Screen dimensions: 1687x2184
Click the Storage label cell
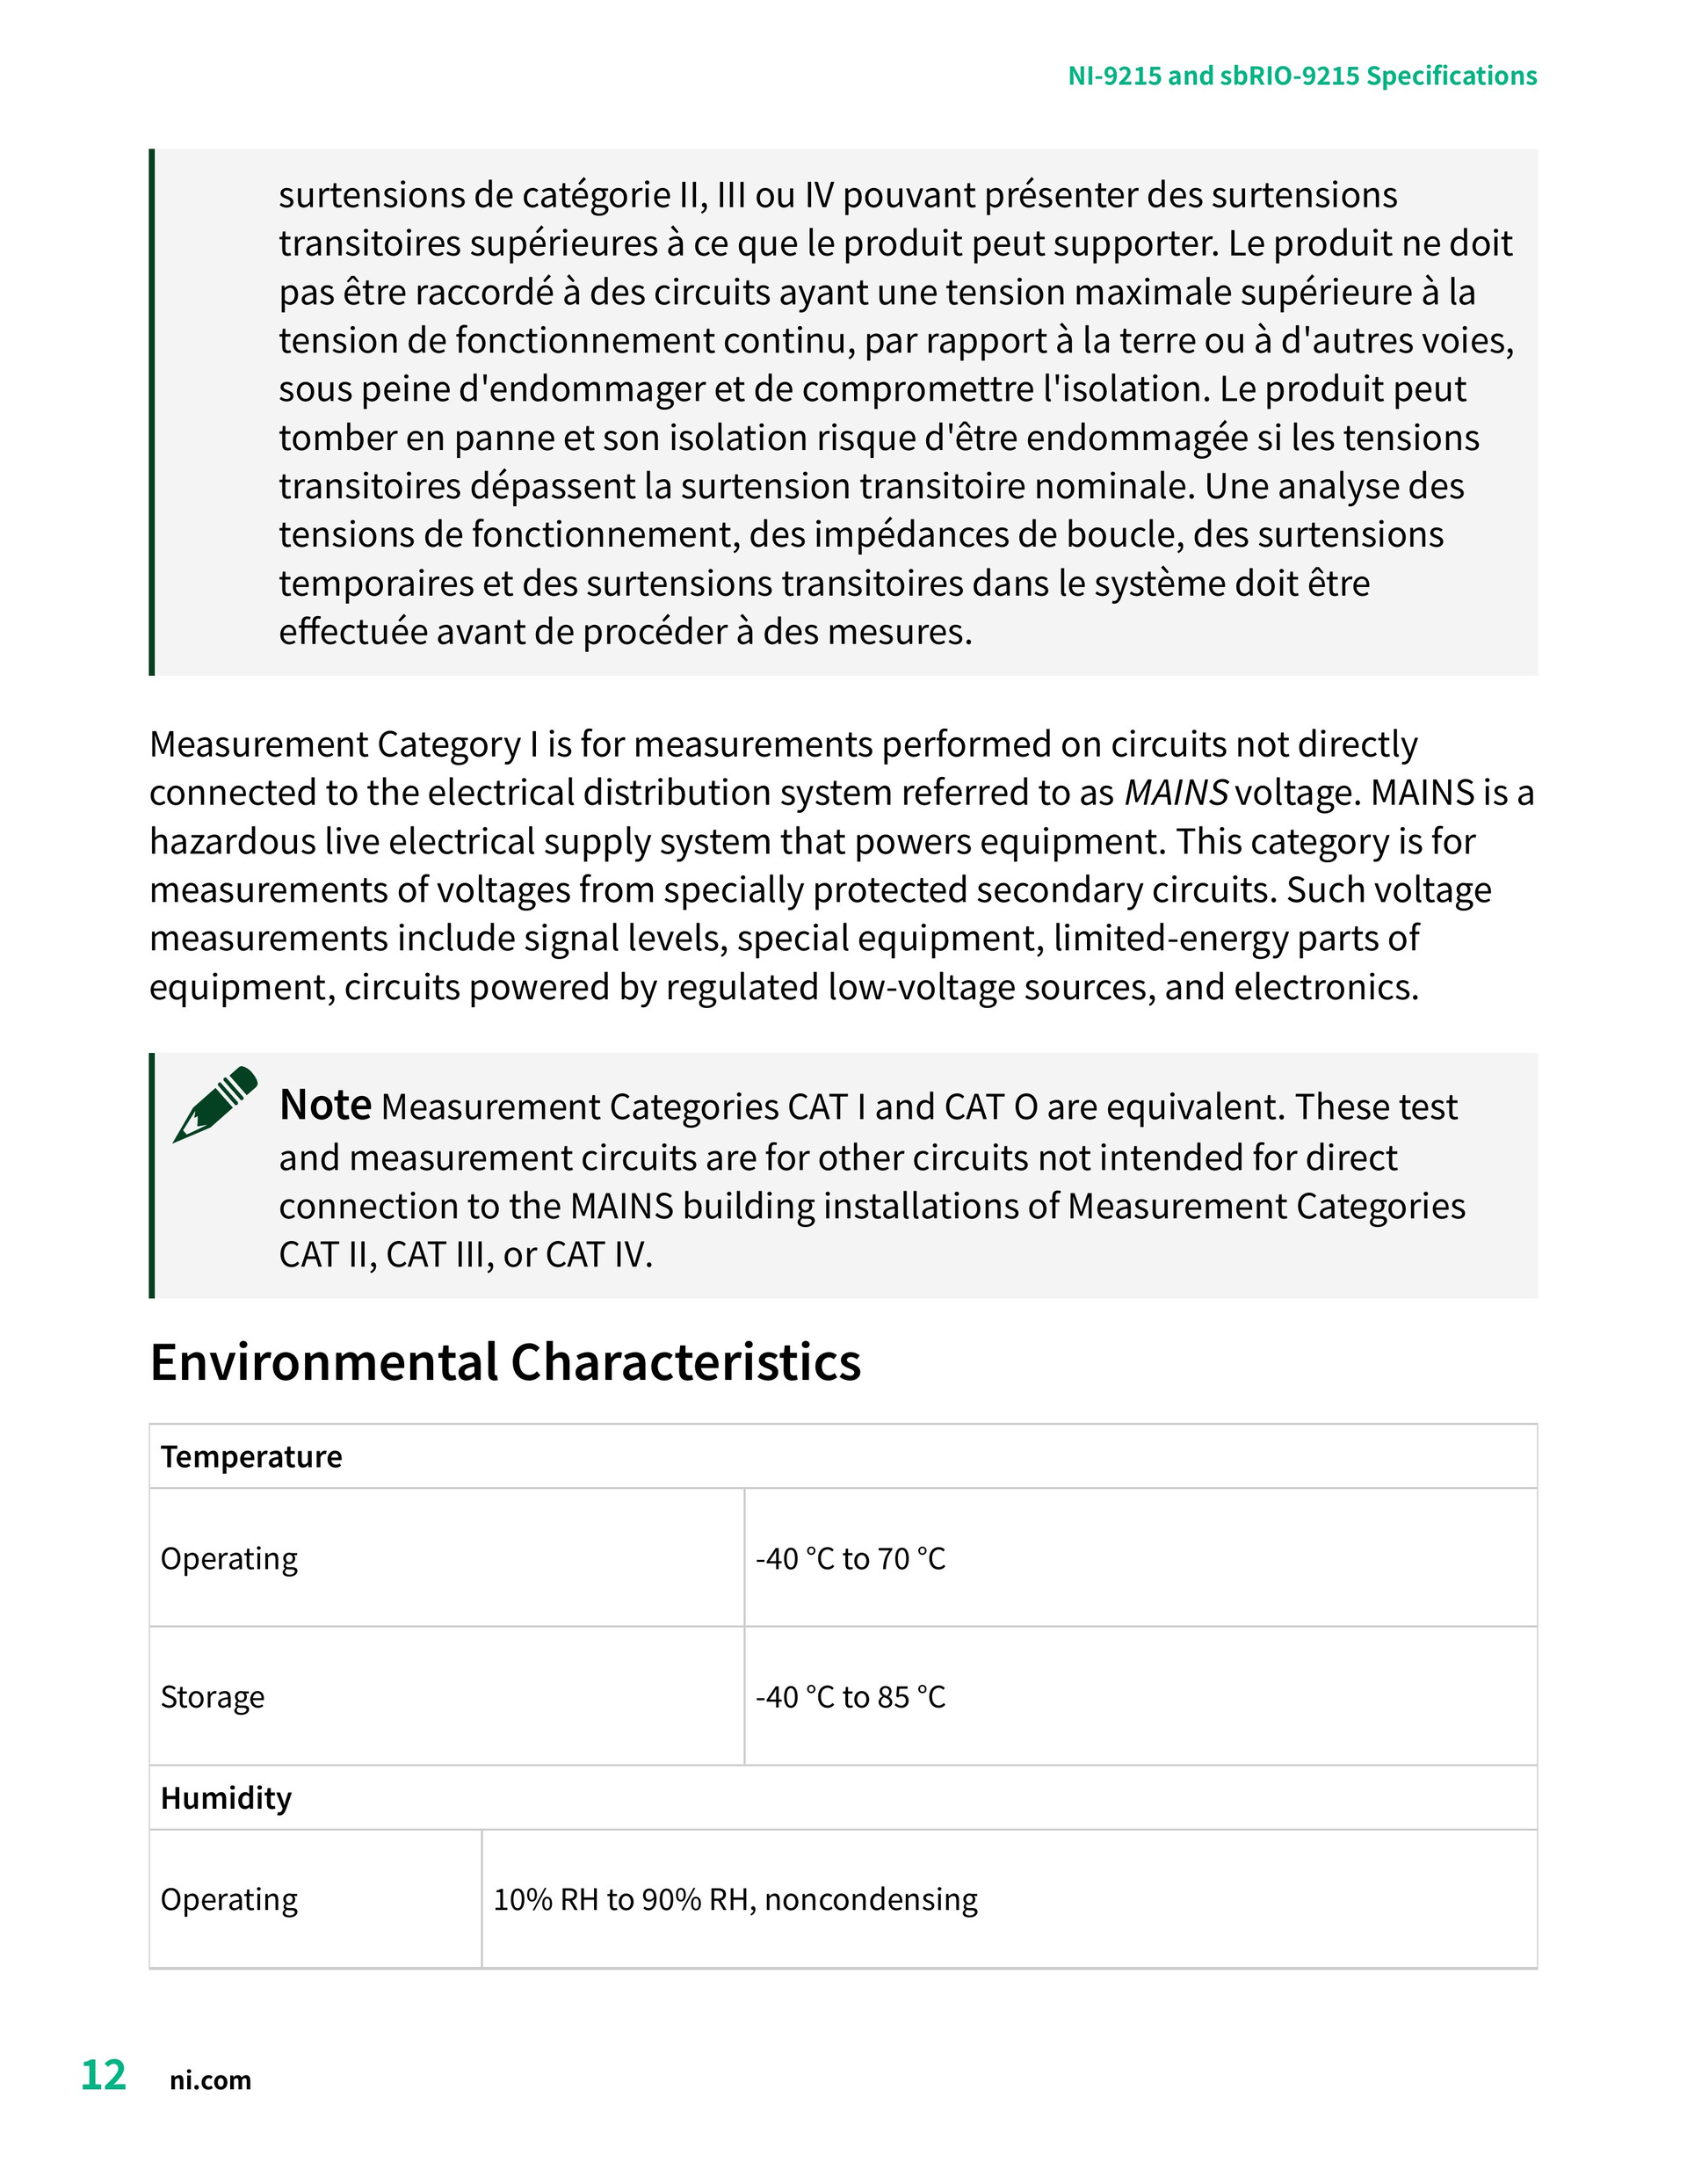pos(447,1696)
